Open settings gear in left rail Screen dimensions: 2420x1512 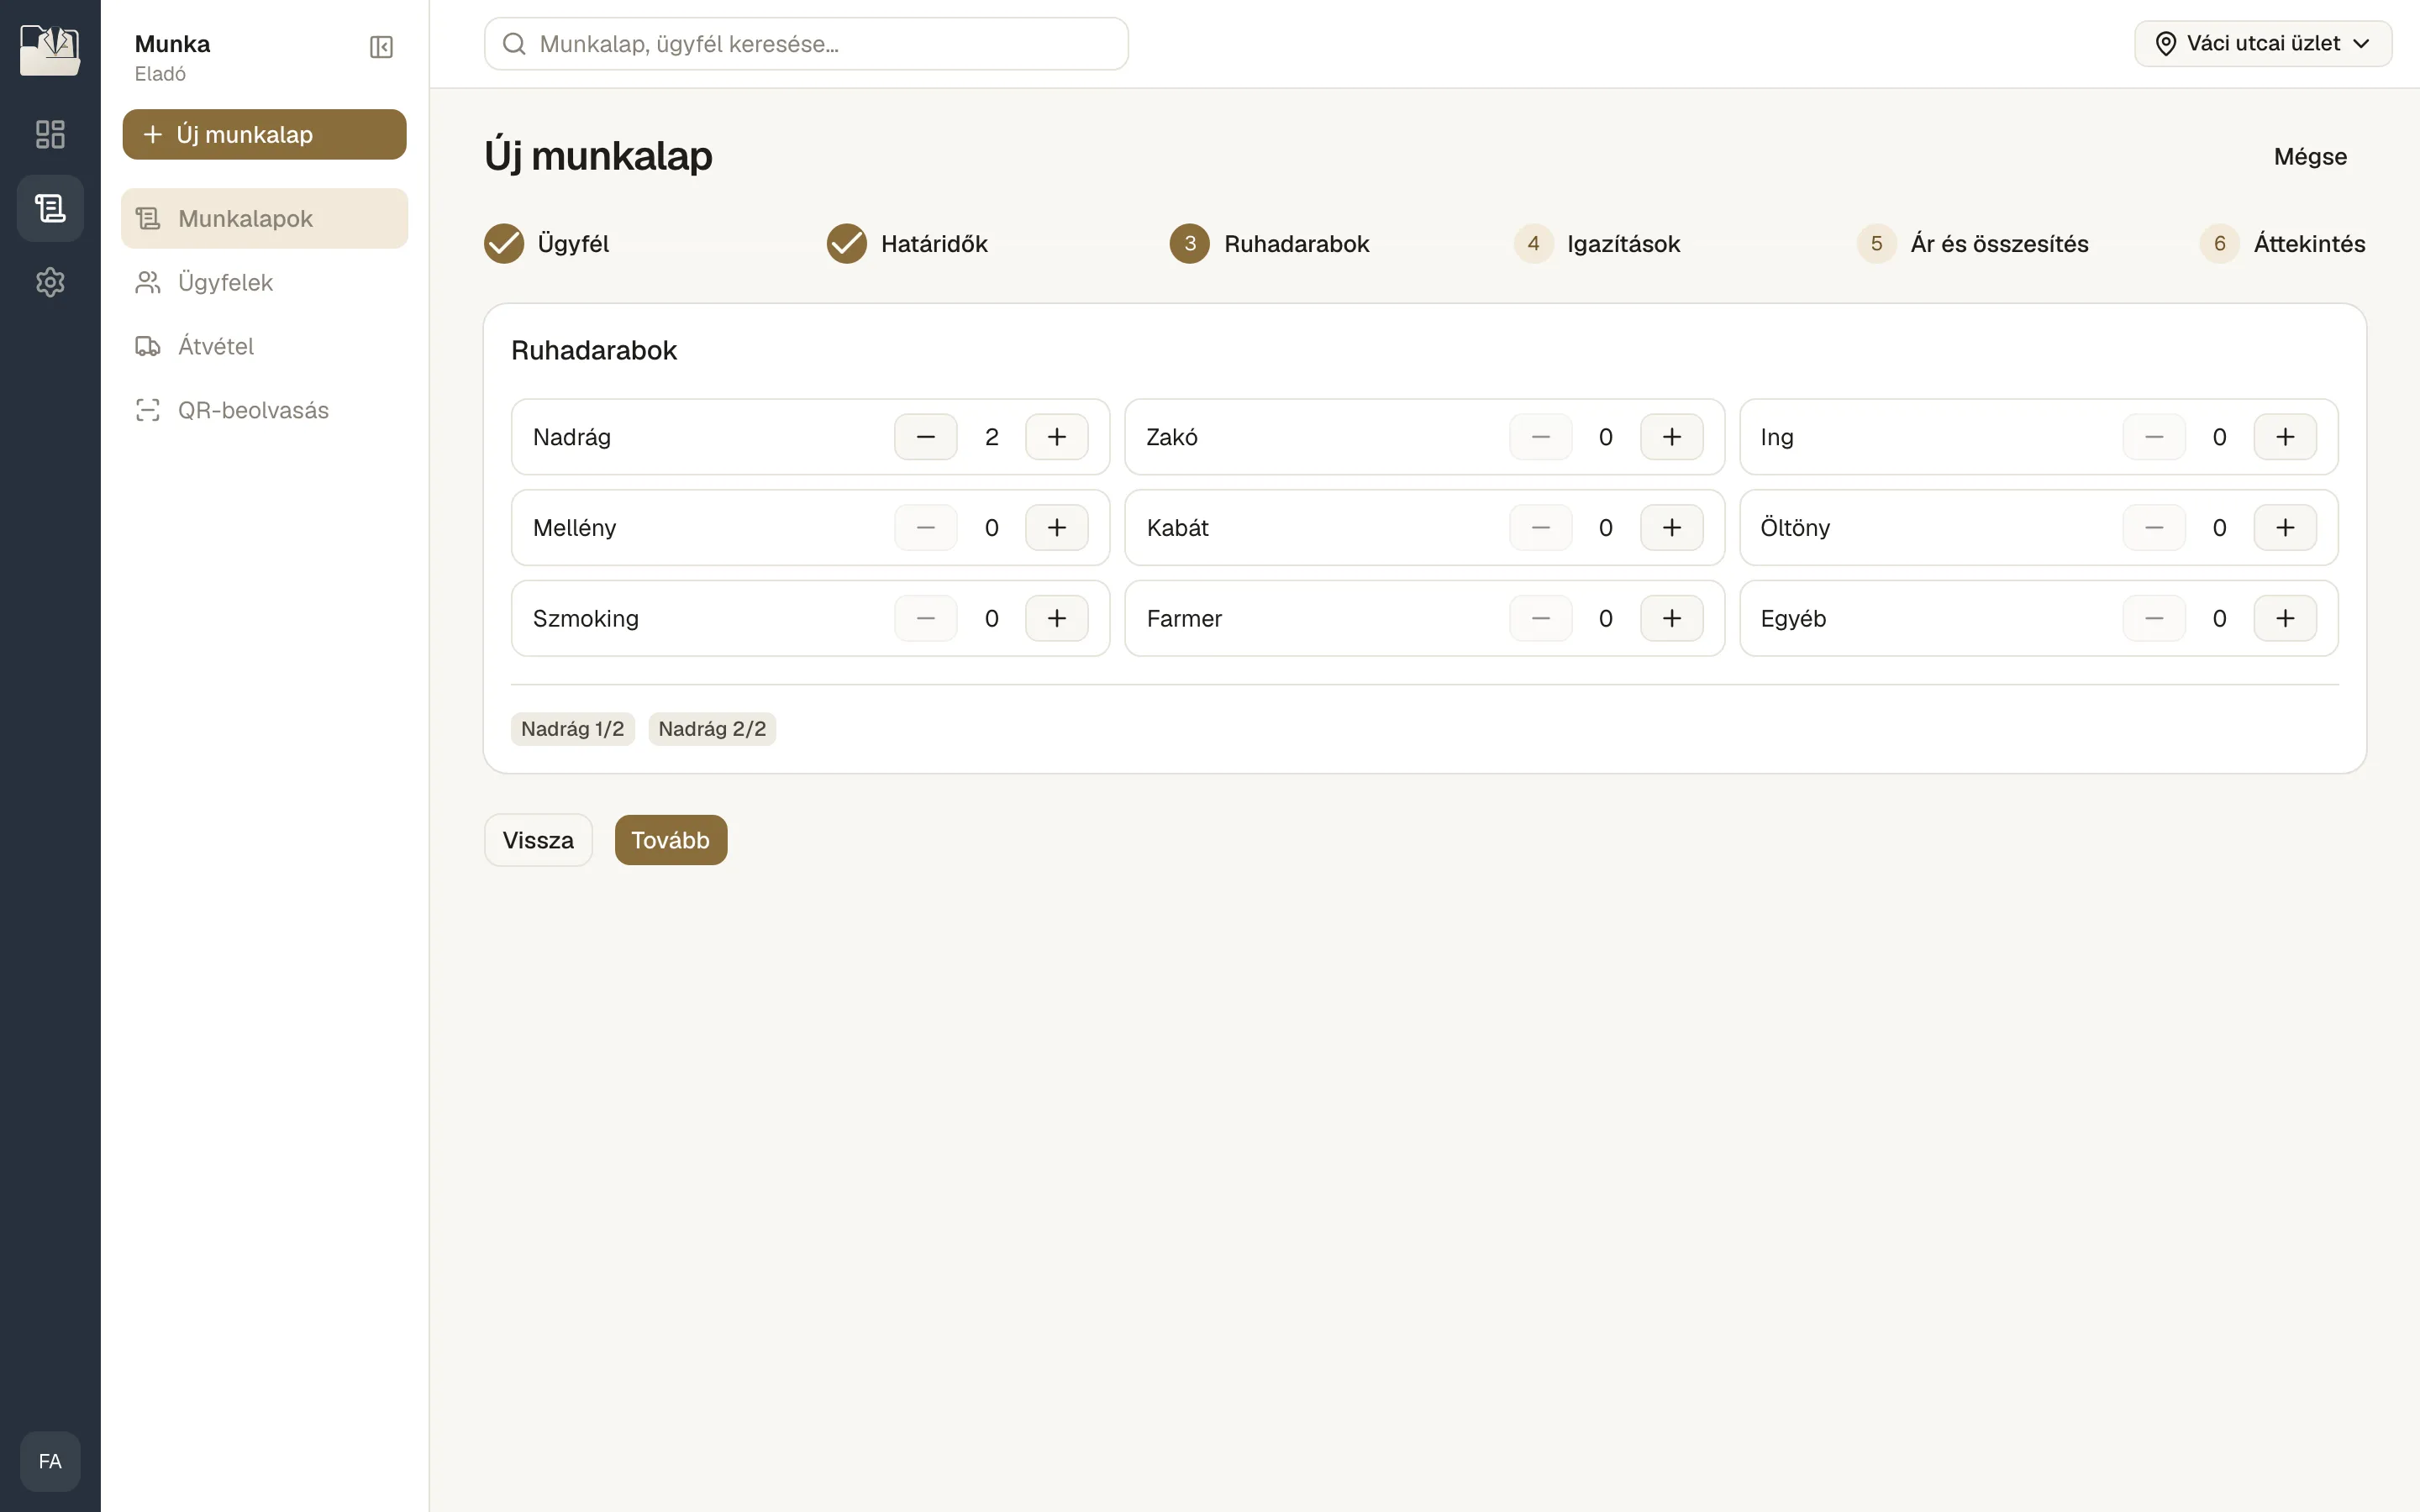(50, 282)
